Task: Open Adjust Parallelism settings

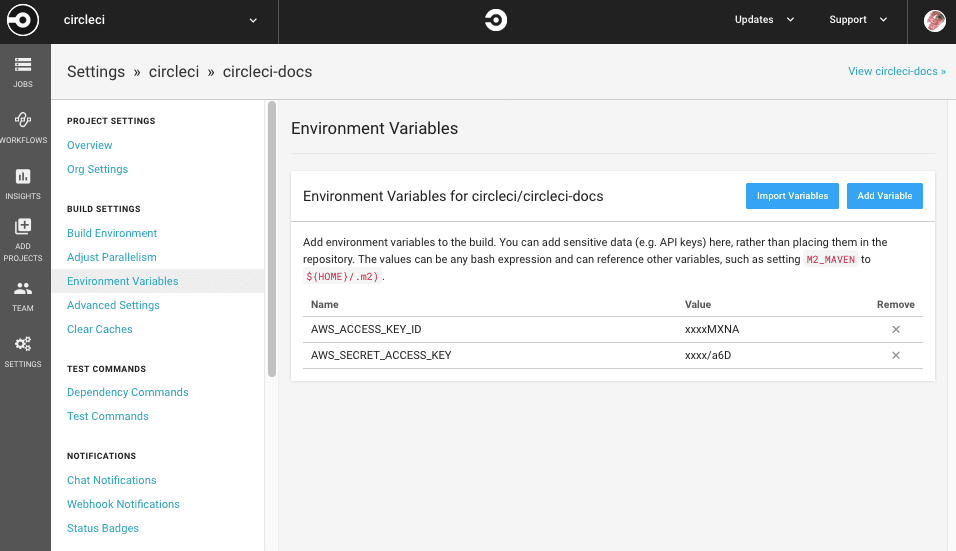Action: (112, 257)
